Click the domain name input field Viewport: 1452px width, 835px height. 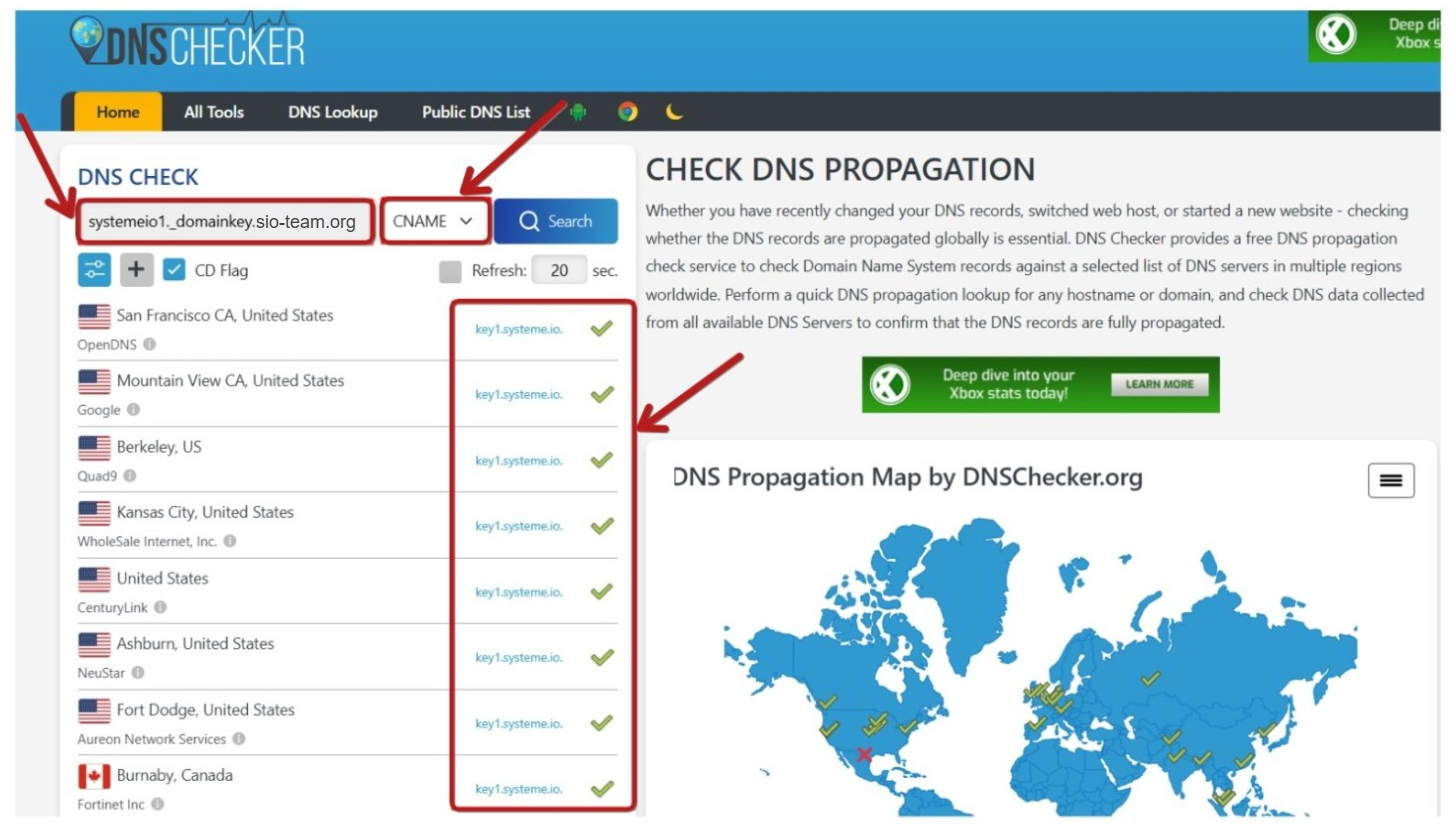225,221
